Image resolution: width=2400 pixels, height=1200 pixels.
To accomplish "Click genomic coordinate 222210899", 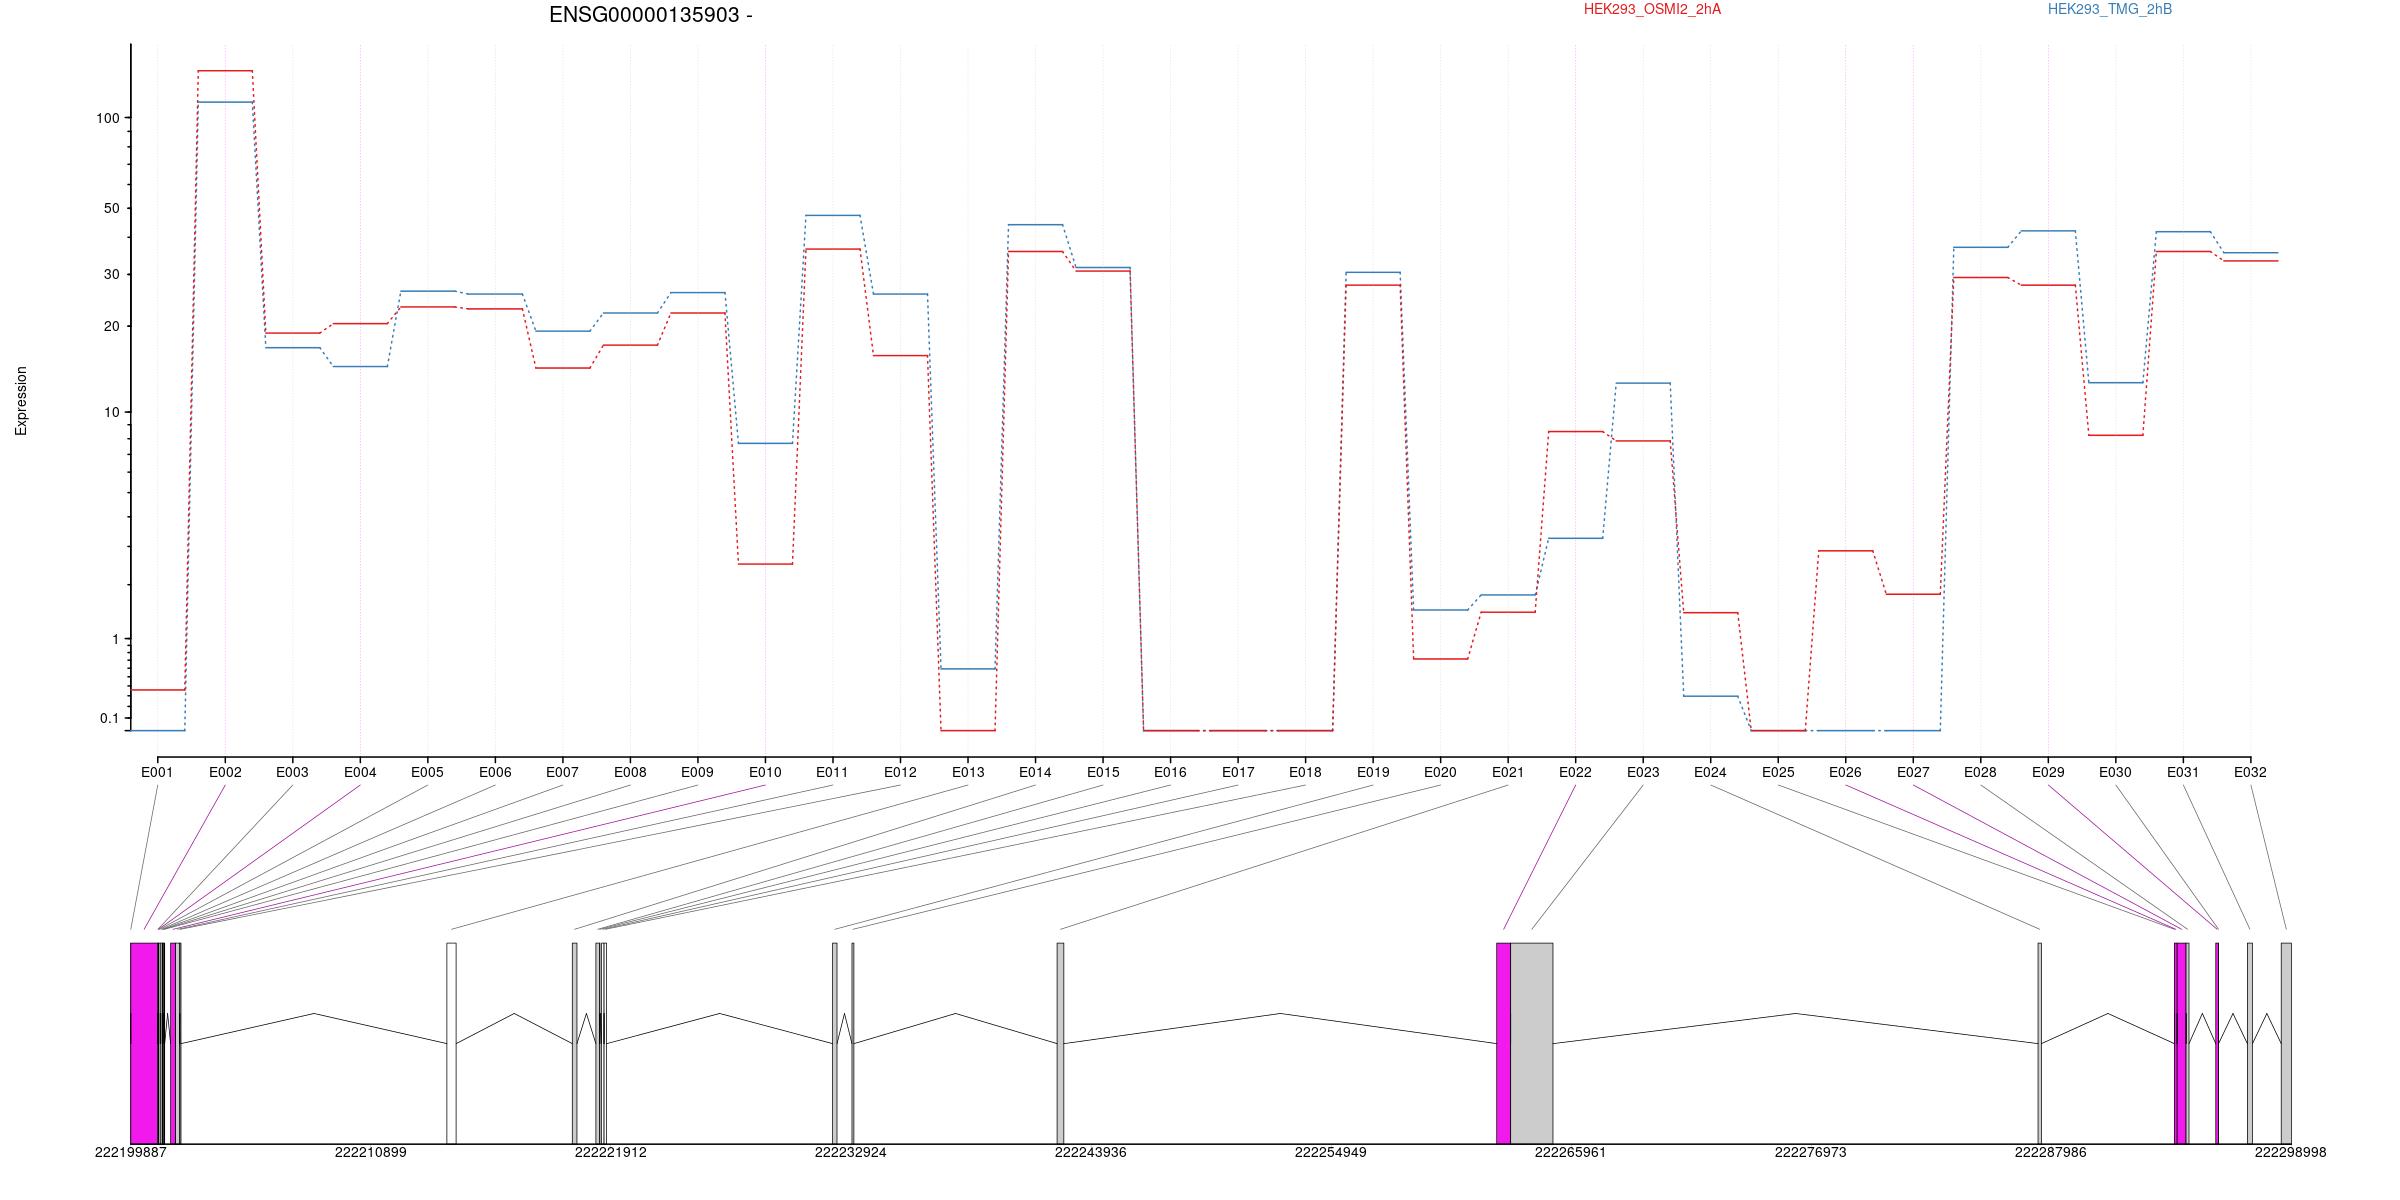I will (371, 1152).
